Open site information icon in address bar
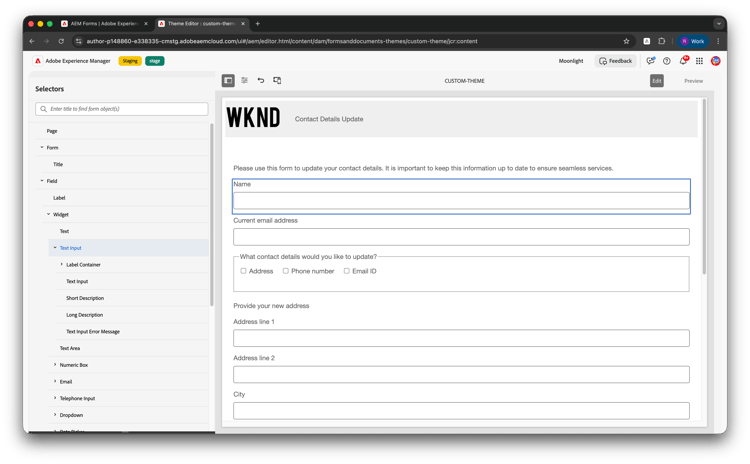The image size is (750, 464). [78, 41]
